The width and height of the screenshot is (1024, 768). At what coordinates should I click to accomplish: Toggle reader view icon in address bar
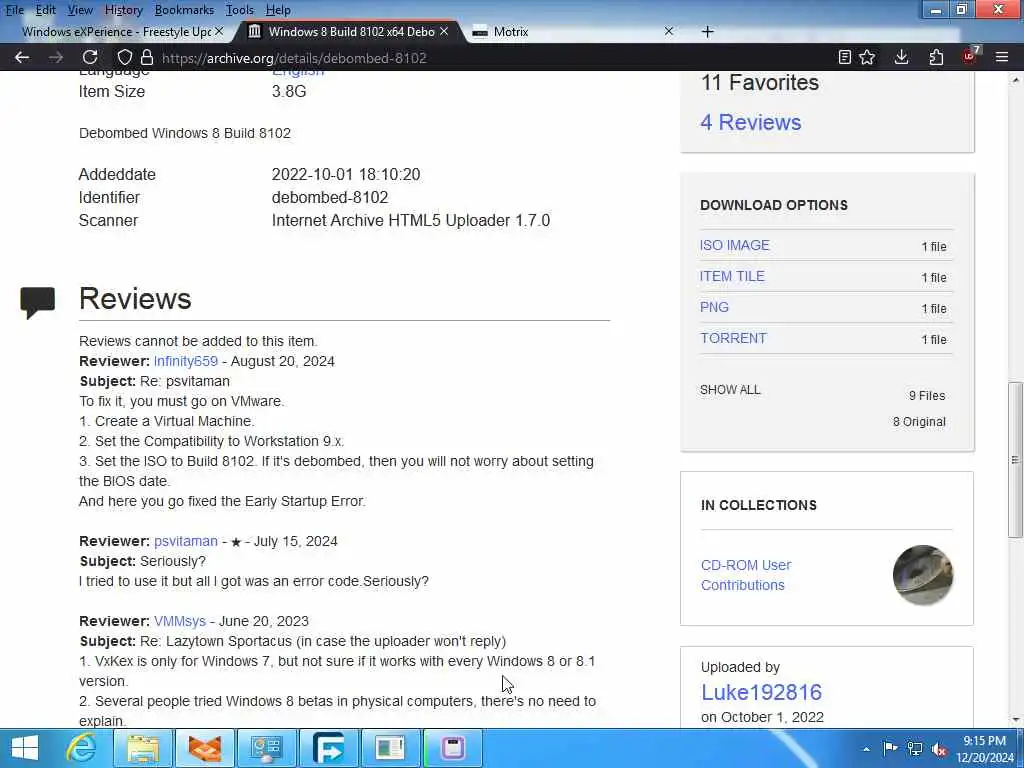pyautogui.click(x=844, y=57)
